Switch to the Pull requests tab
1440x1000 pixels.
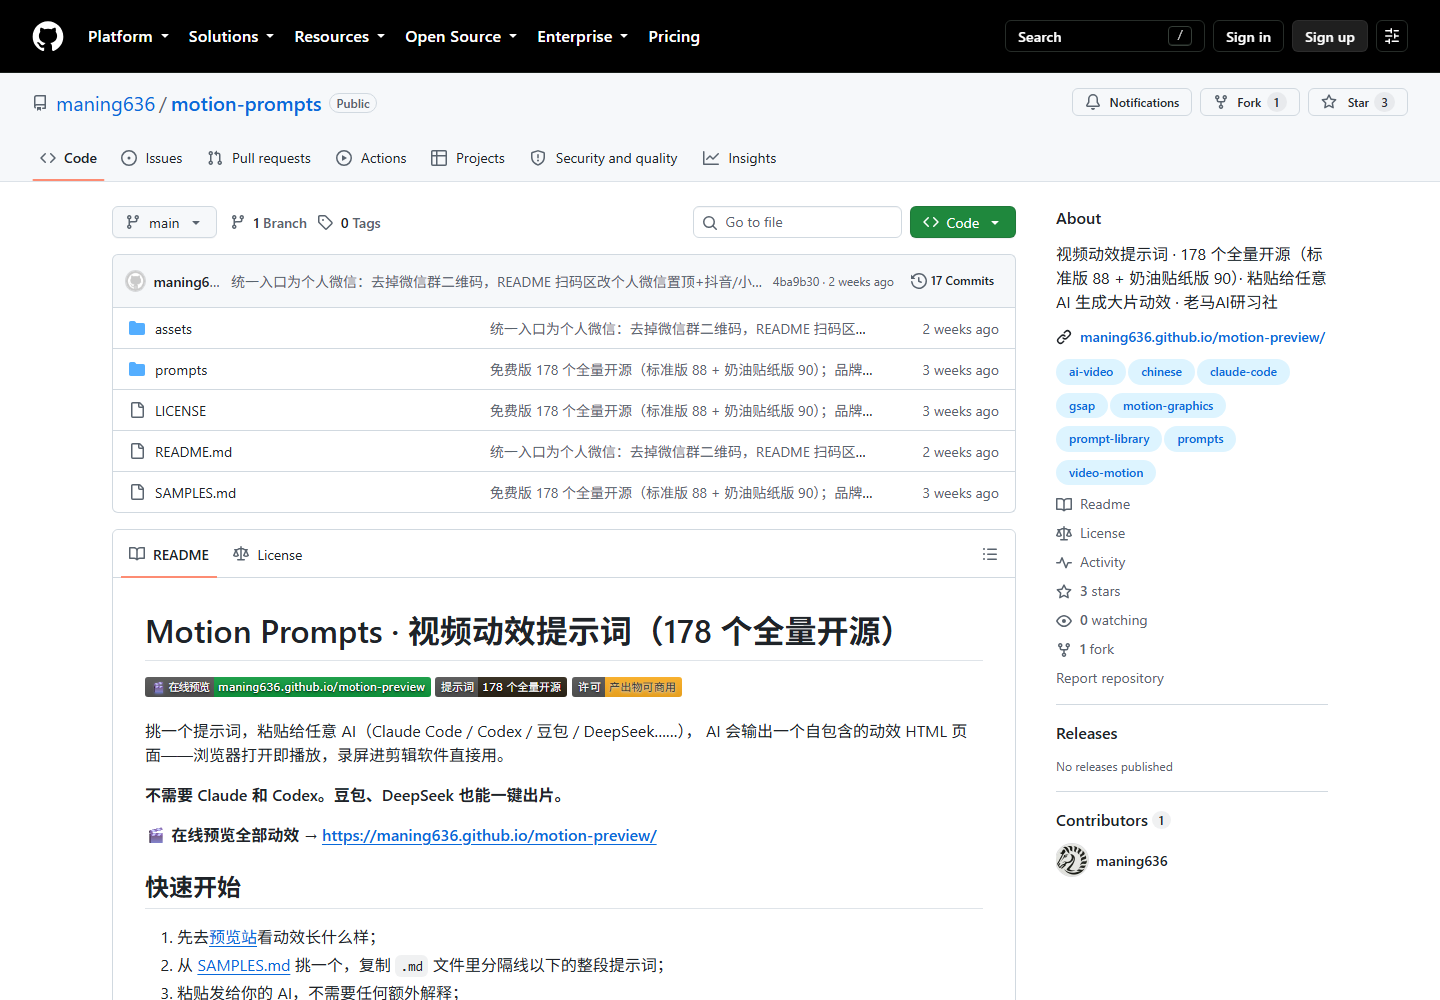coord(259,158)
